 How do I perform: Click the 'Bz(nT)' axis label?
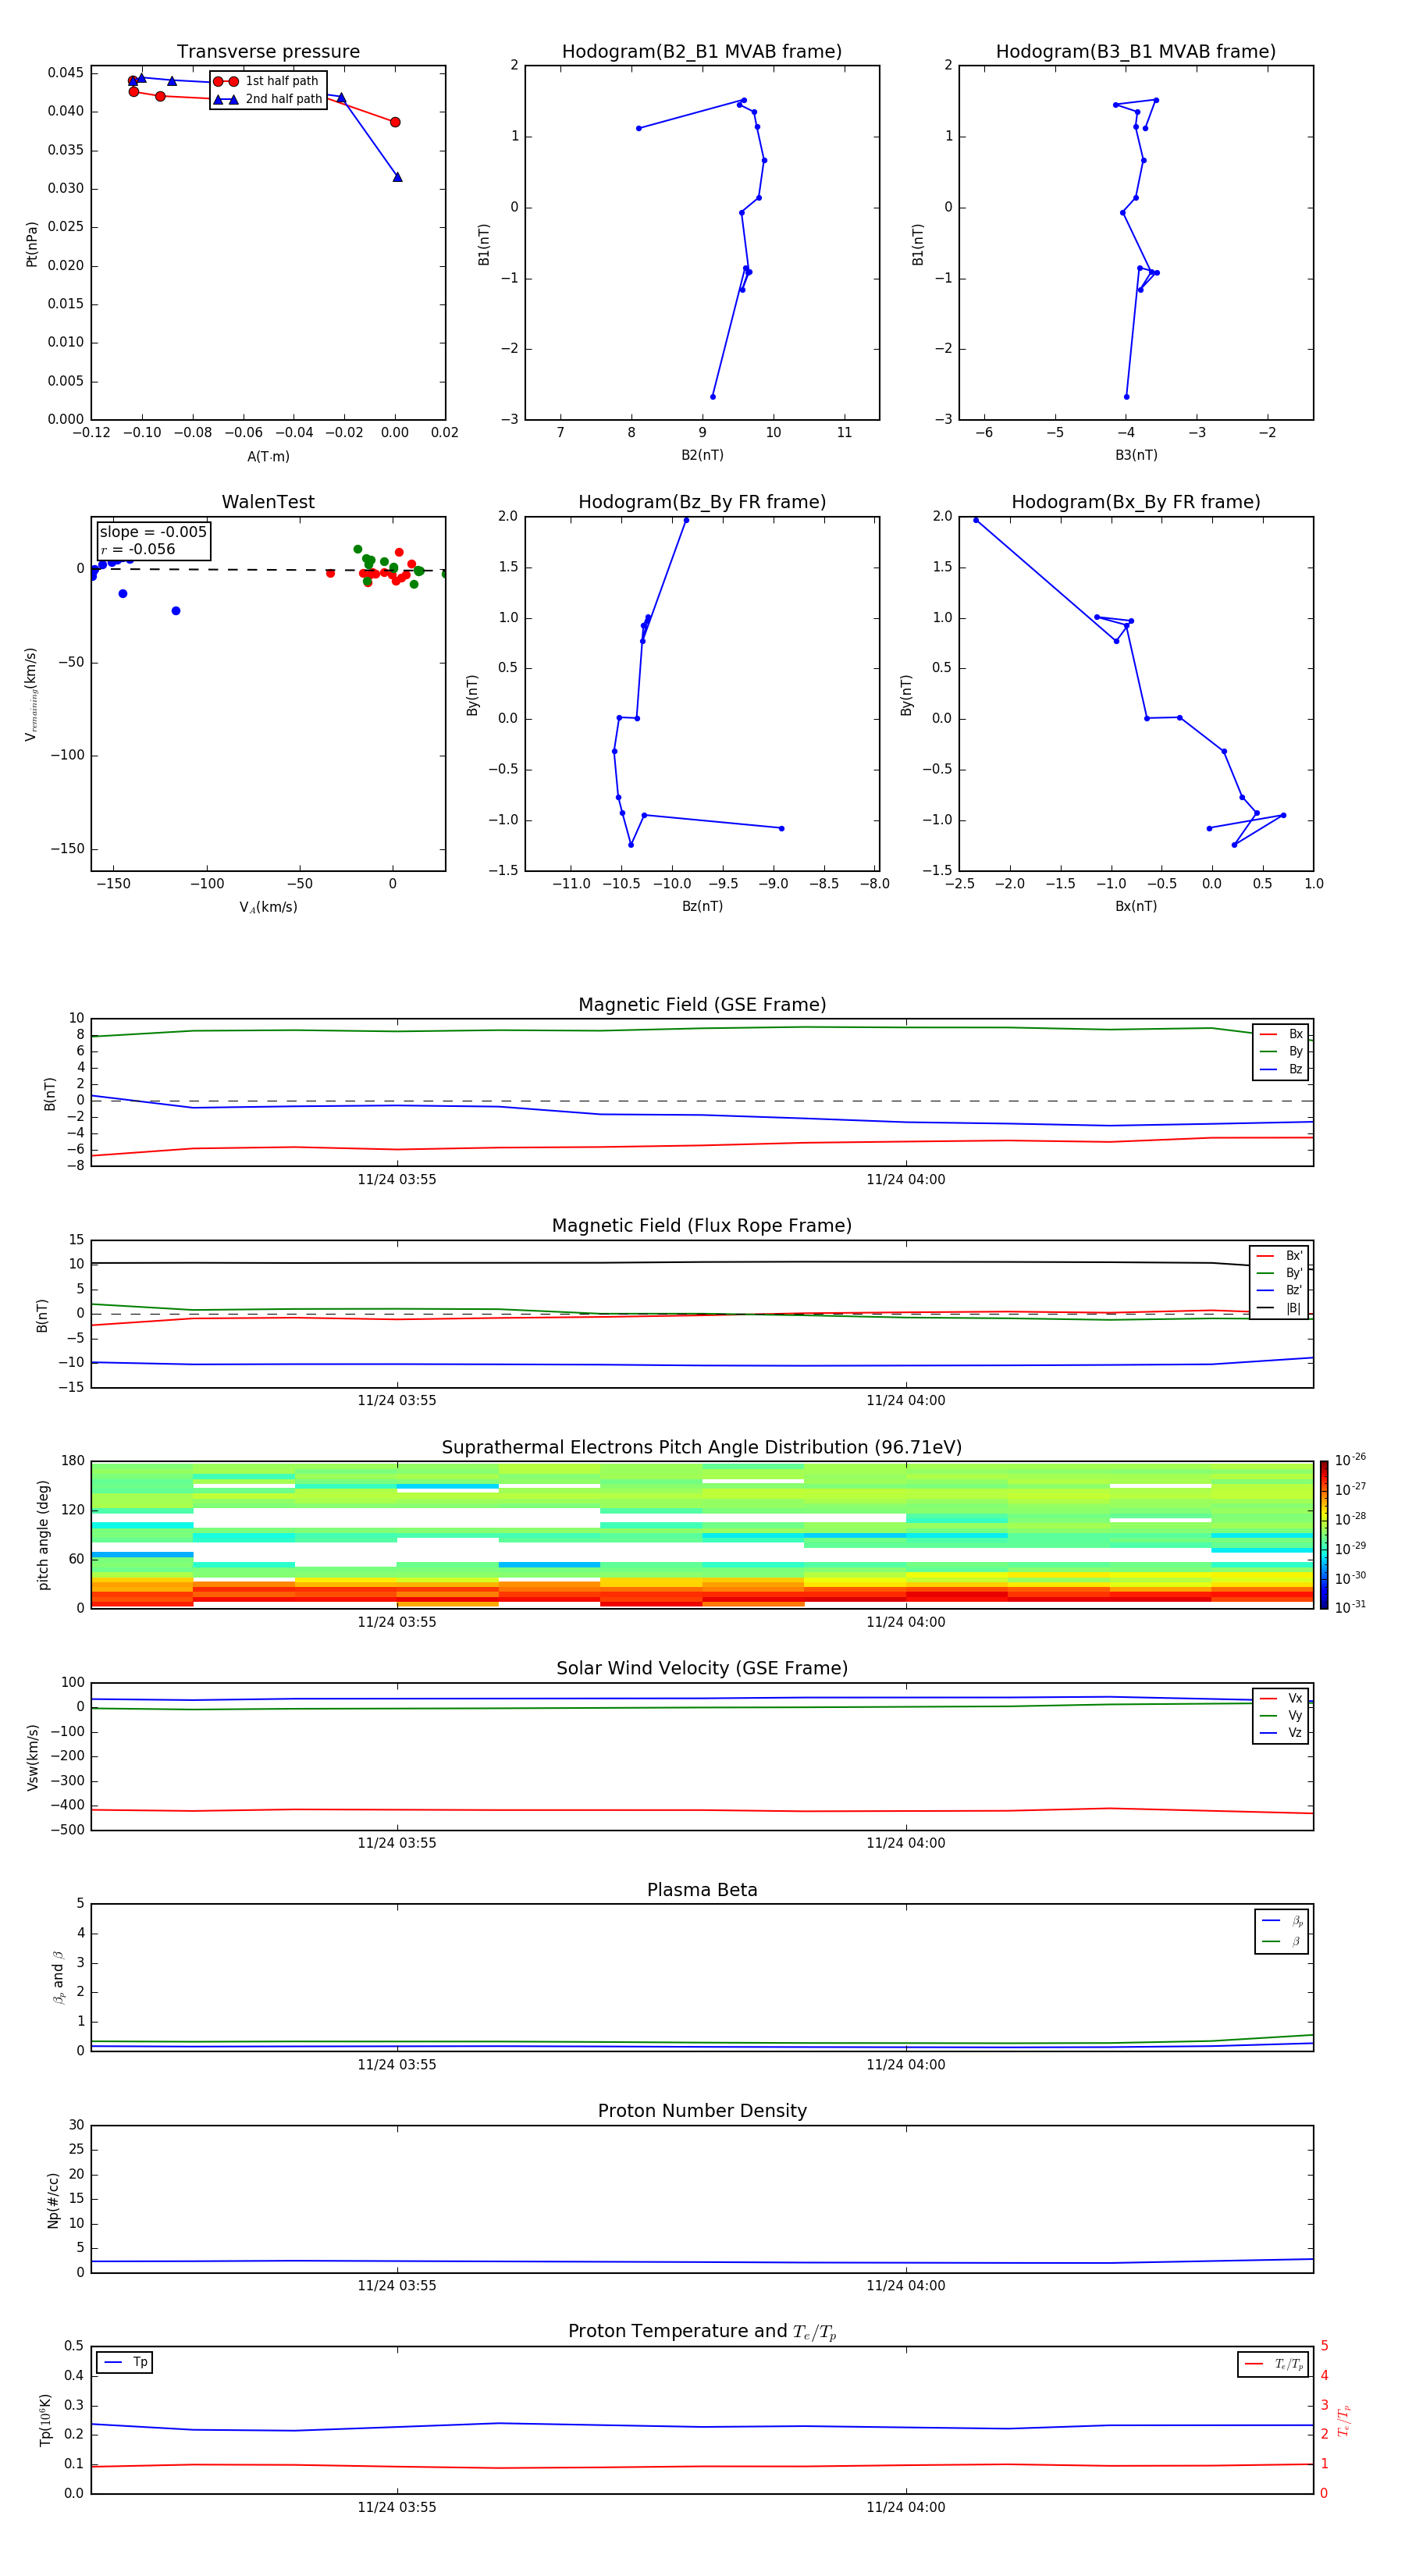[702, 906]
